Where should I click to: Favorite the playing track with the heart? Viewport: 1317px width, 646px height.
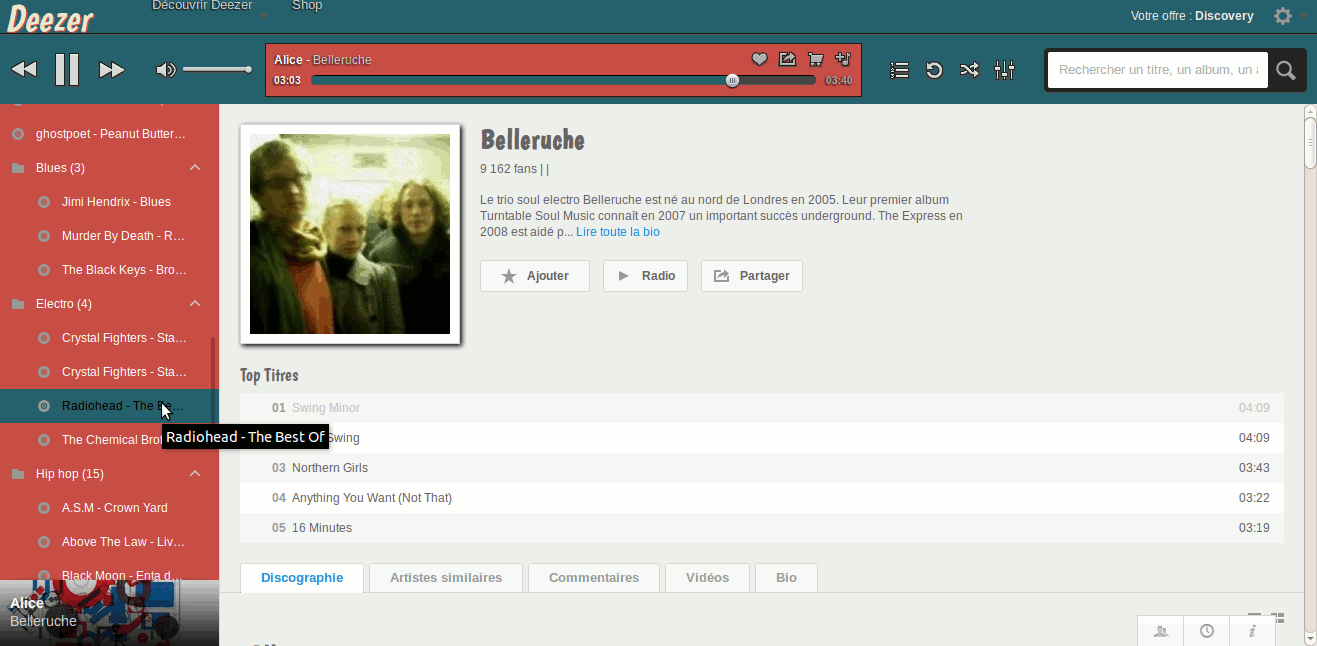759,59
